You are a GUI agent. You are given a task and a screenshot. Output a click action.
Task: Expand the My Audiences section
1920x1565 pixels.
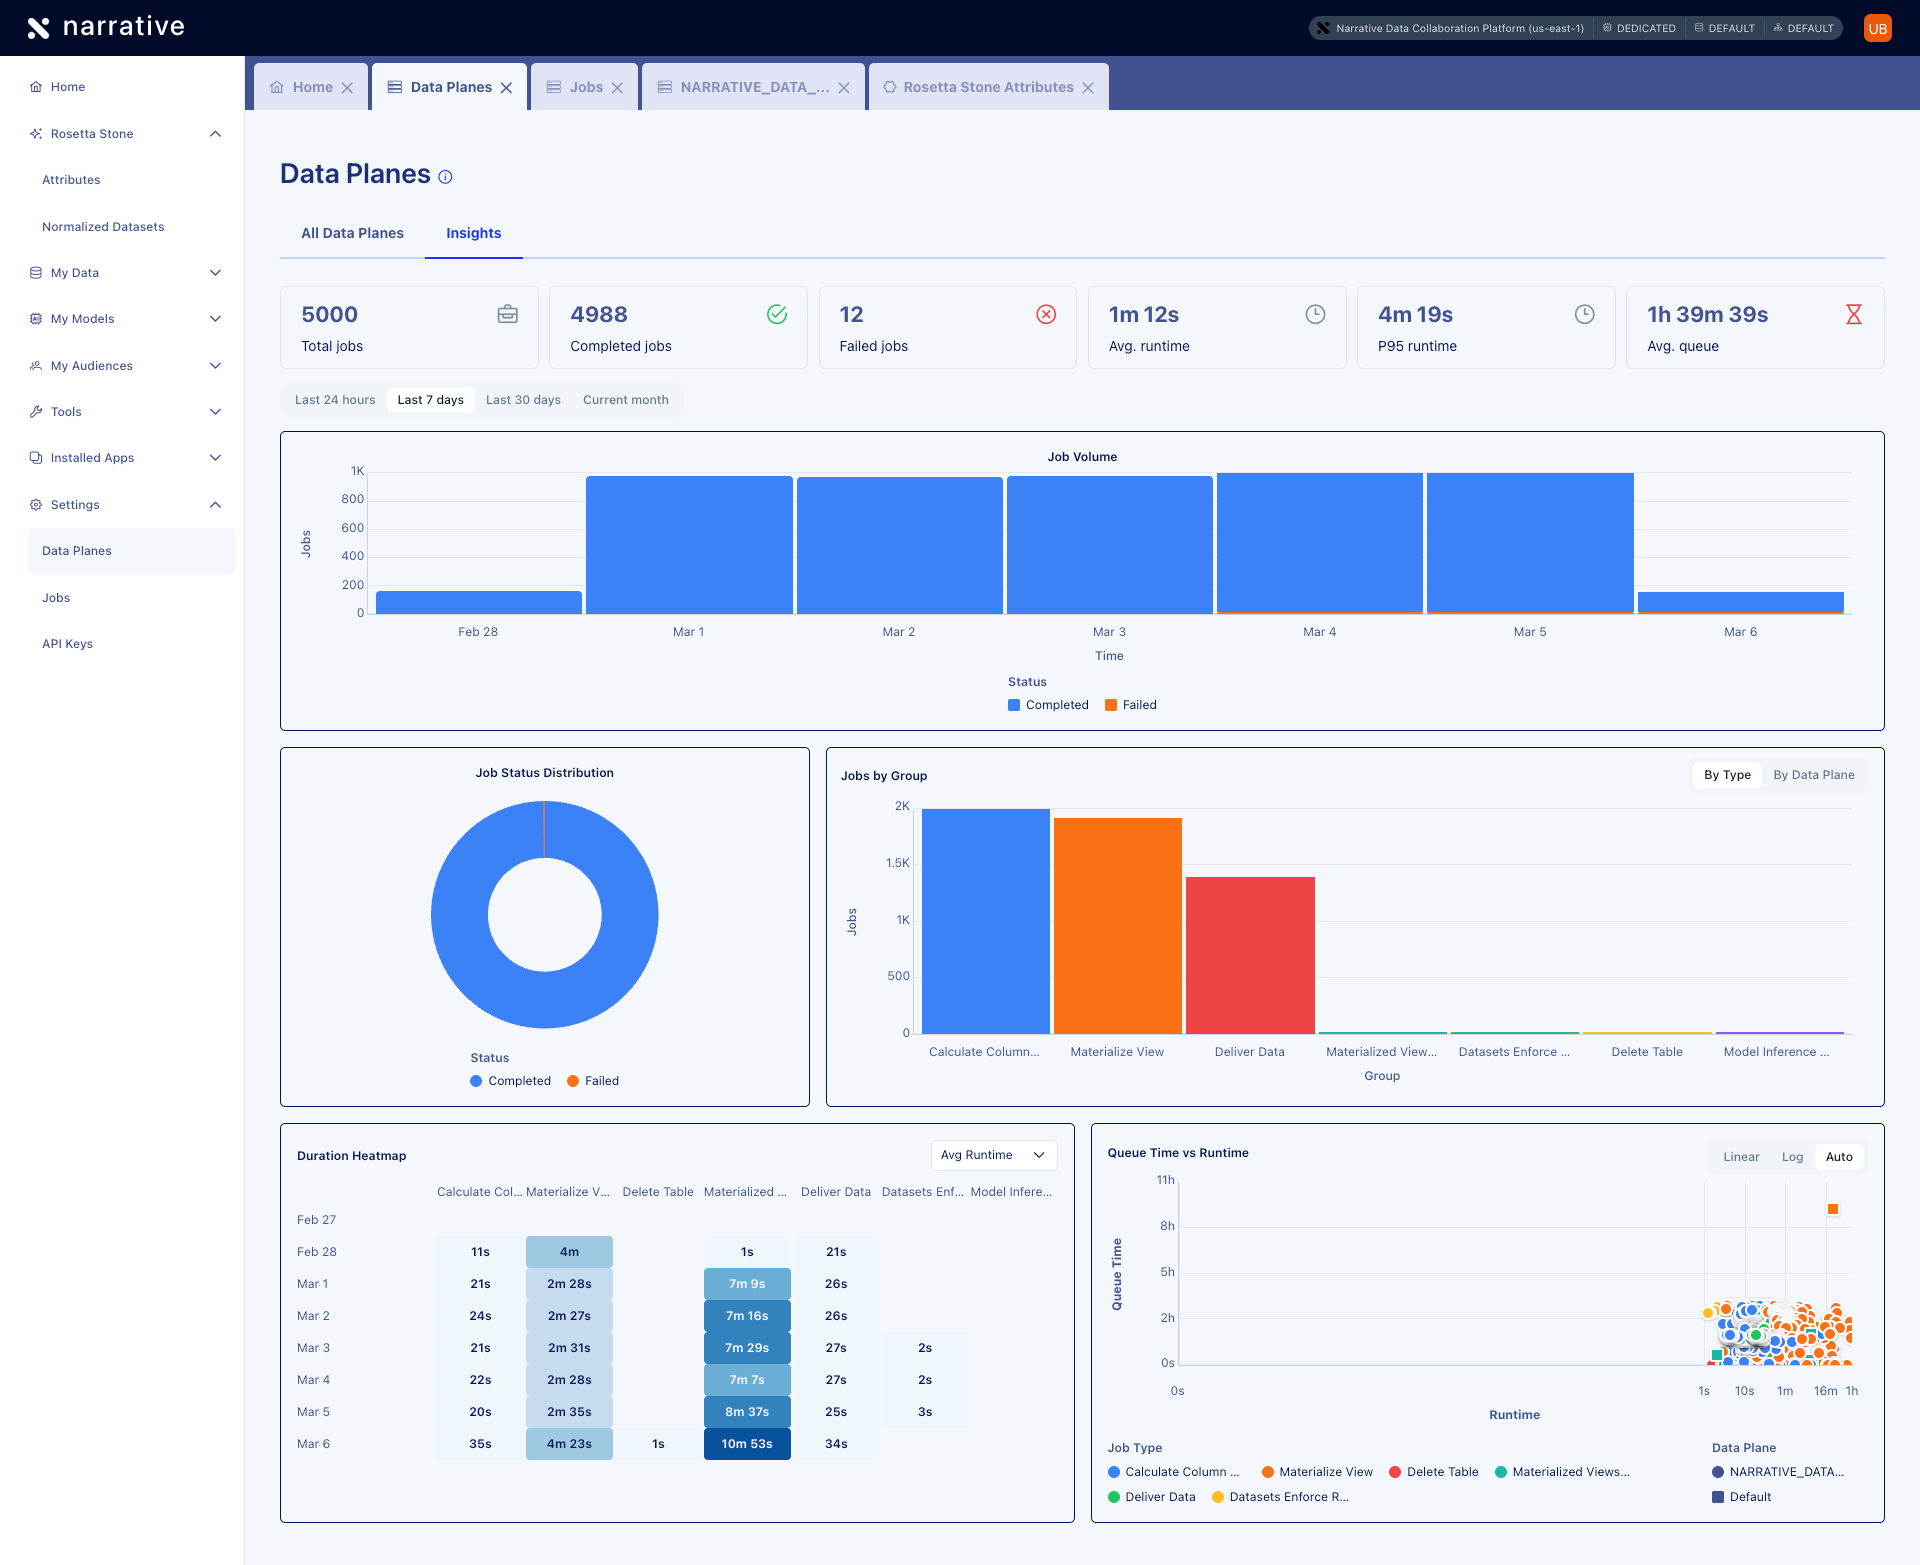click(90, 365)
